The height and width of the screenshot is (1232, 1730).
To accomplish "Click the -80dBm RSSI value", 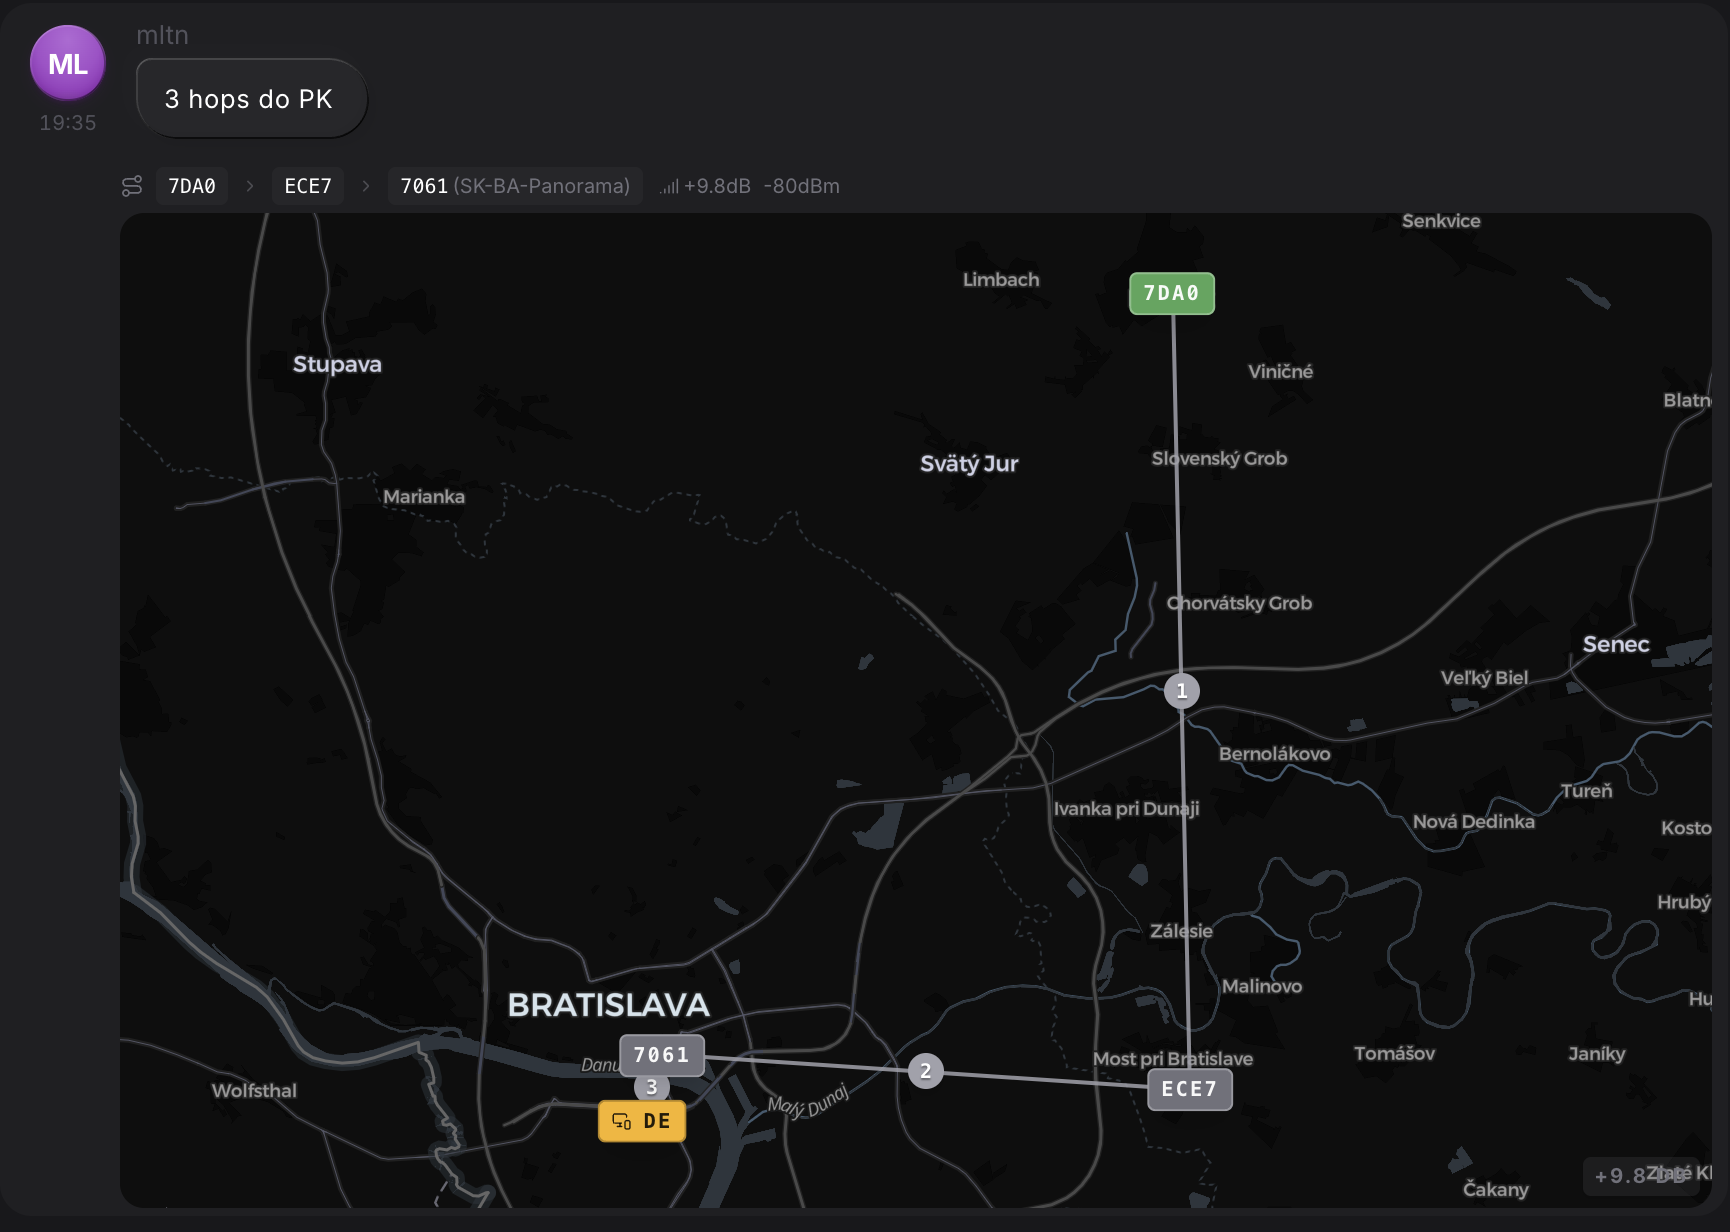I will point(802,186).
